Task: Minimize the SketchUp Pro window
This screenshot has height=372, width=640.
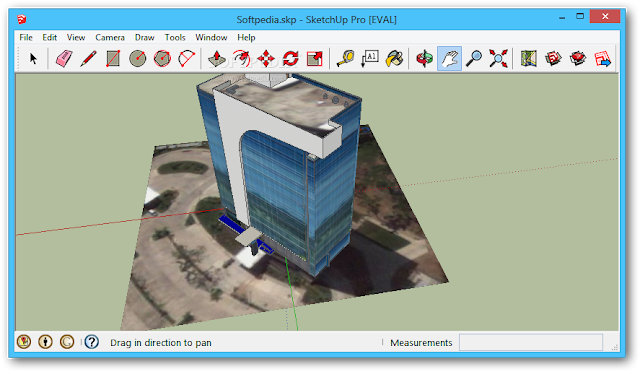Action: click(562, 17)
